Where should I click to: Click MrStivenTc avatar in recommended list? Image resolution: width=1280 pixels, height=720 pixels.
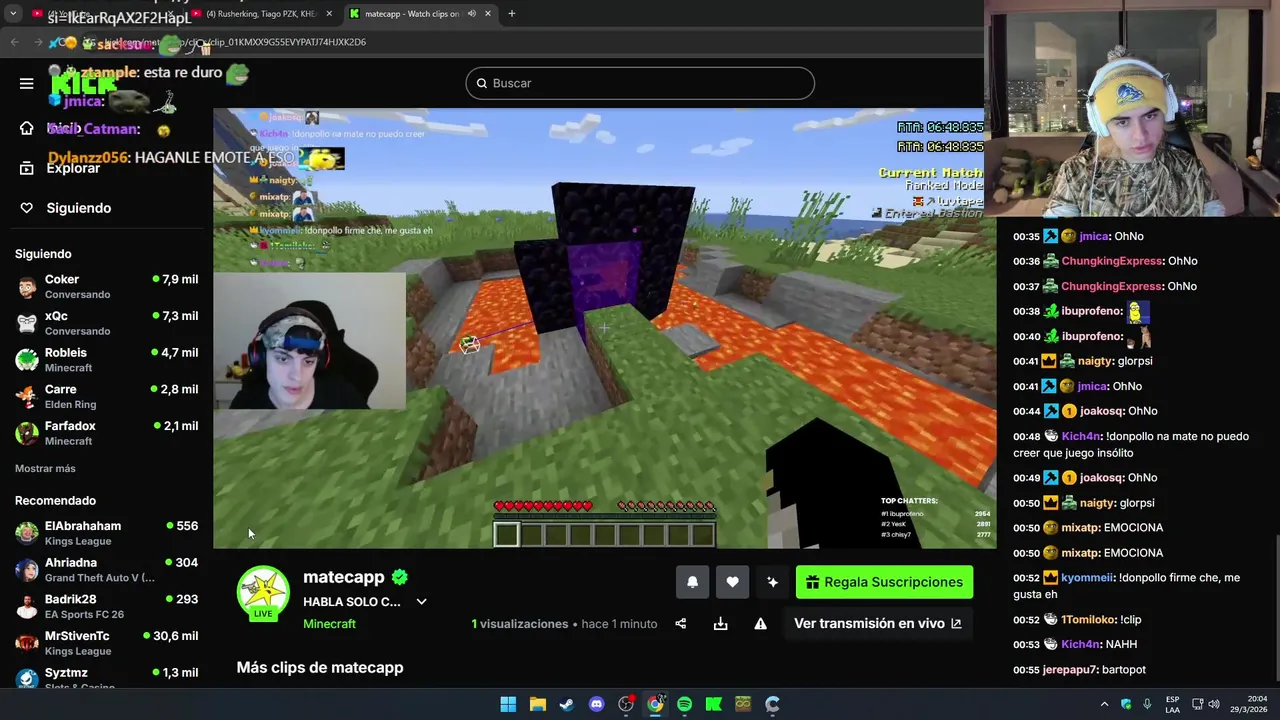pos(27,643)
